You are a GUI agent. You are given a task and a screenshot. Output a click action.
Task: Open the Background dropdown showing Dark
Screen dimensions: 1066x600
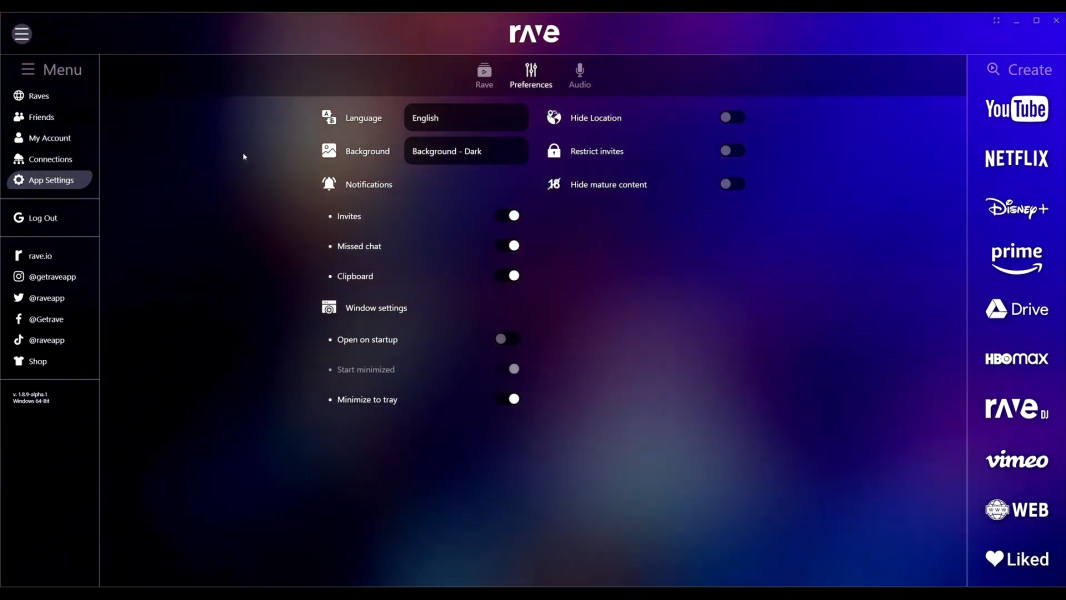(466, 151)
